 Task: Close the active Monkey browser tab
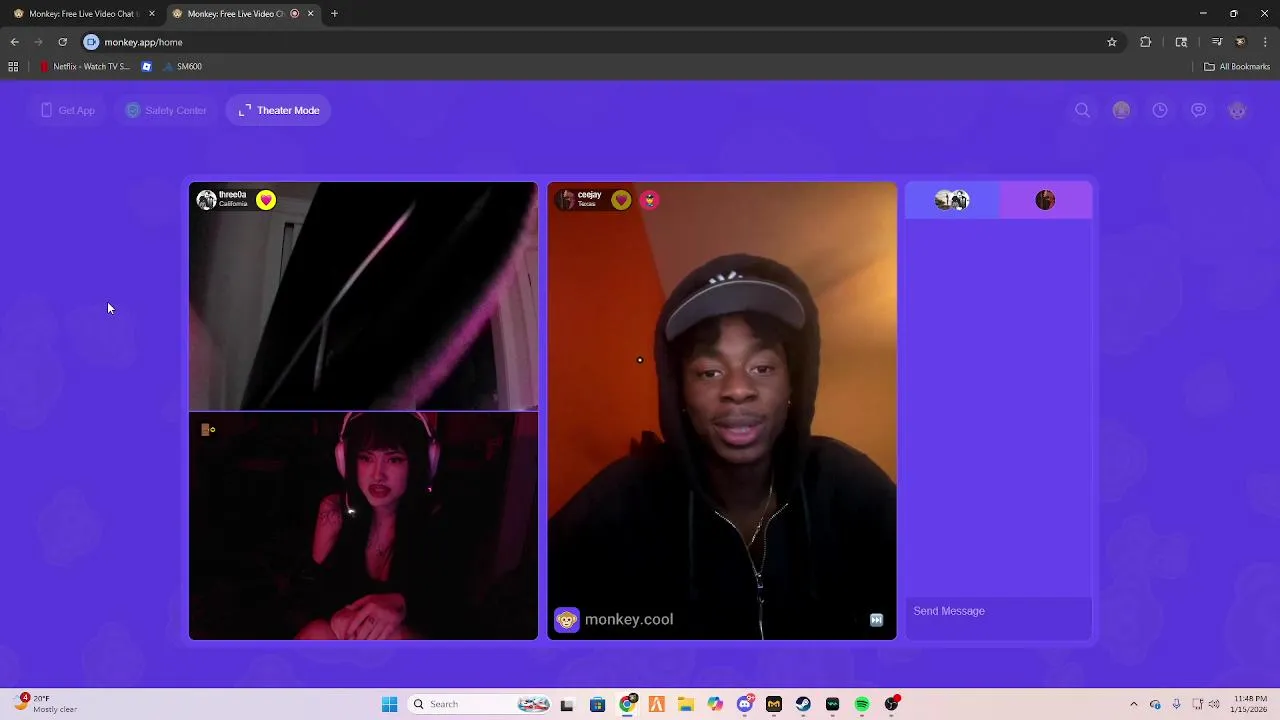[310, 14]
